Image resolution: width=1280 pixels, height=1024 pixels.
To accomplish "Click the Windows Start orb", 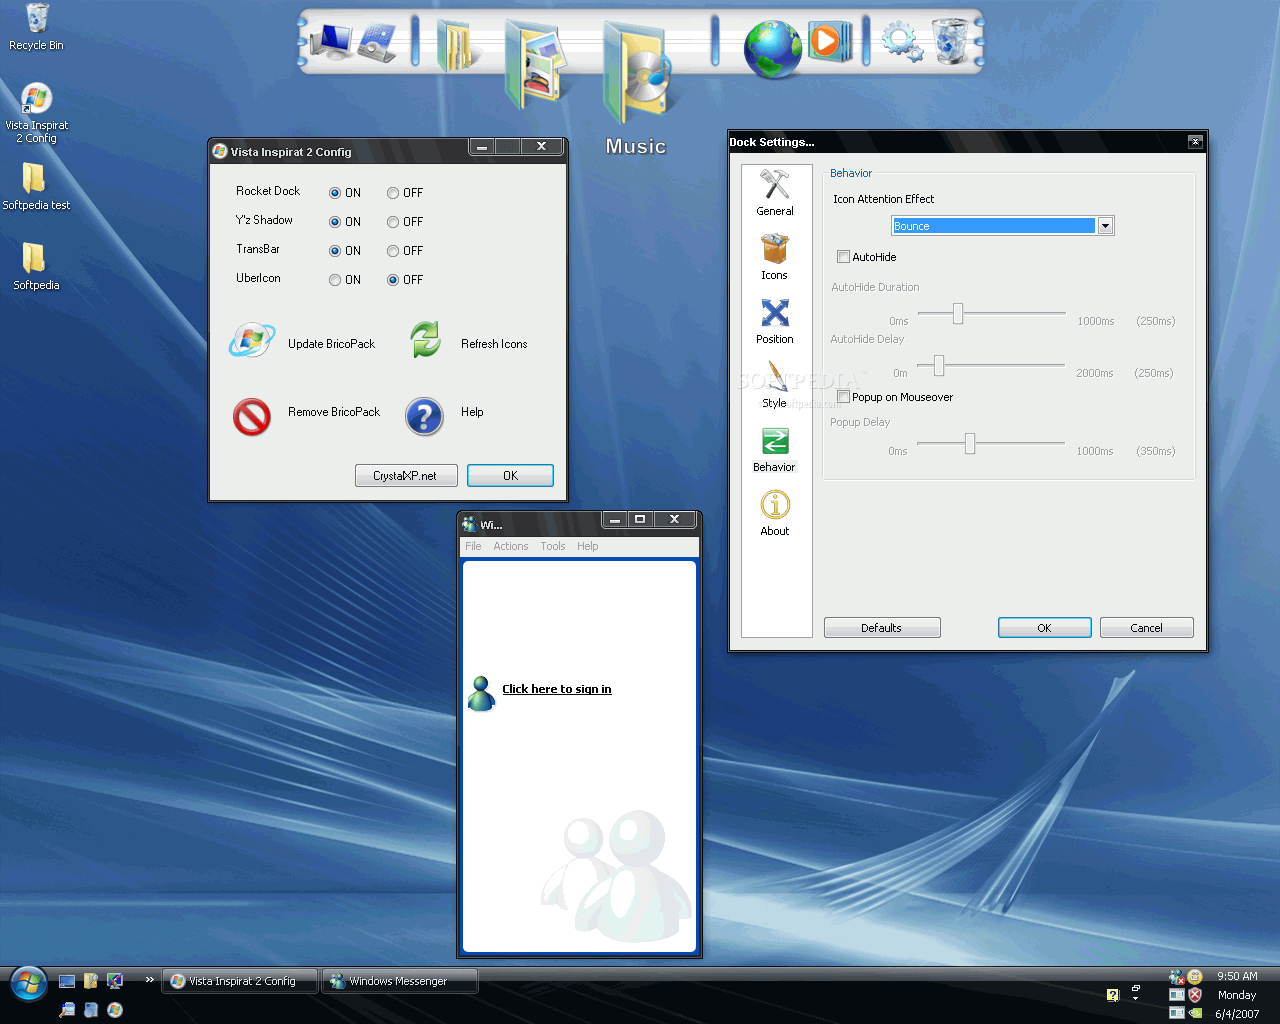I will [x=28, y=984].
